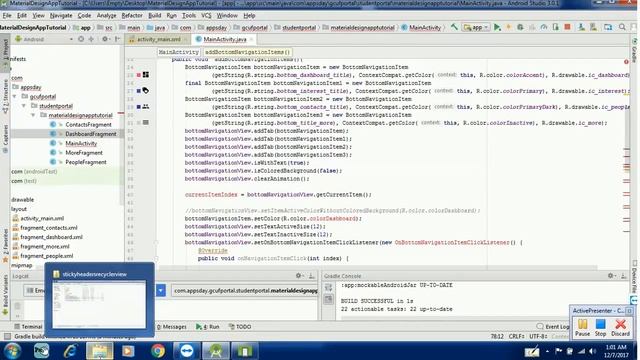Click system tray volume icon

coord(592,351)
